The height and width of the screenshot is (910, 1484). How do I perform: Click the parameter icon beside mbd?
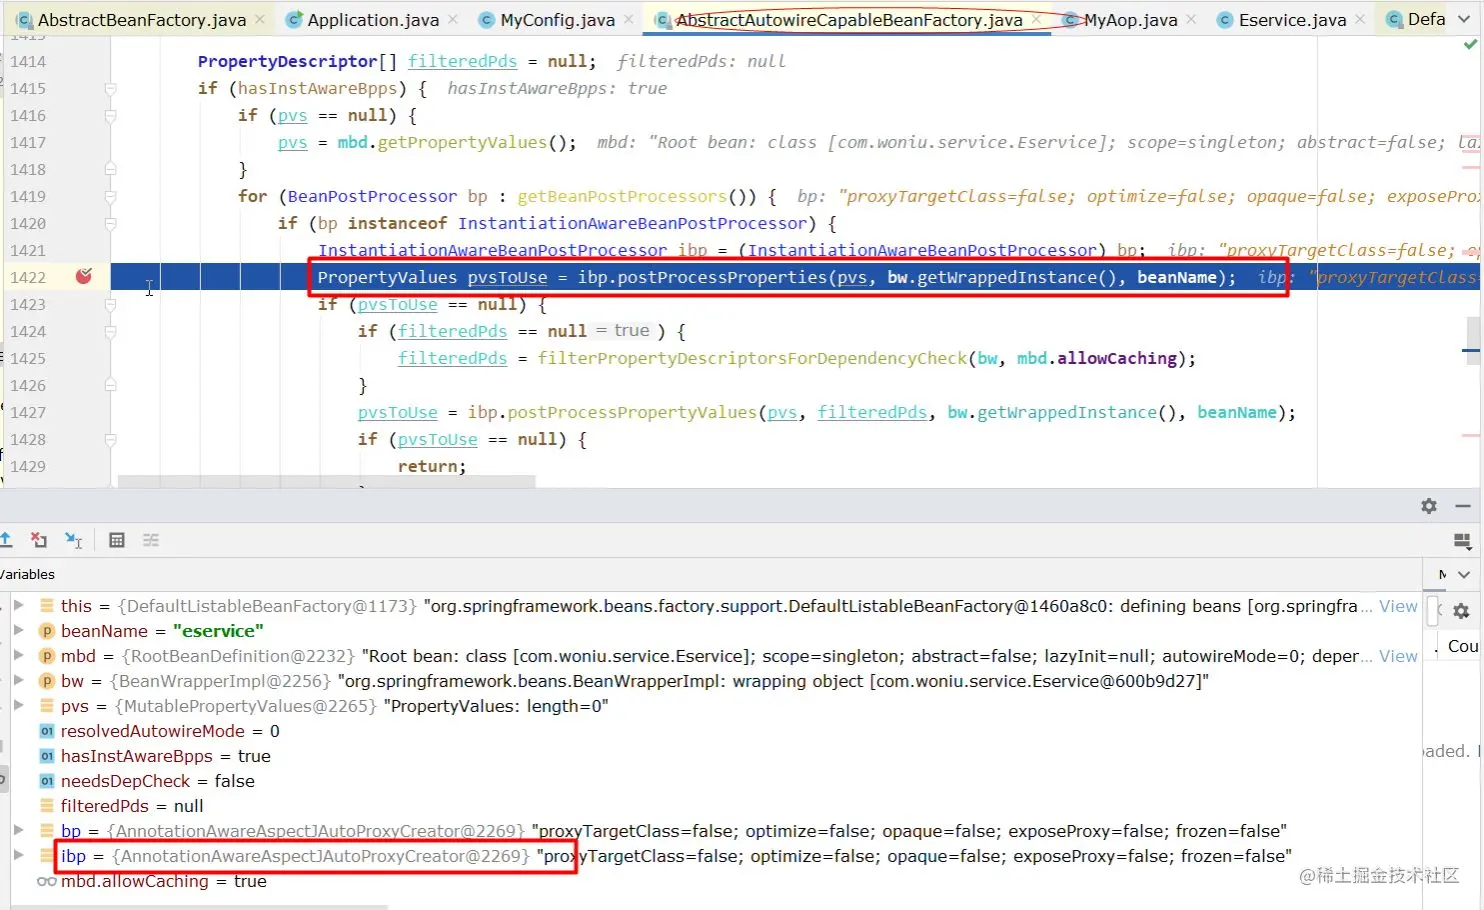tap(46, 656)
